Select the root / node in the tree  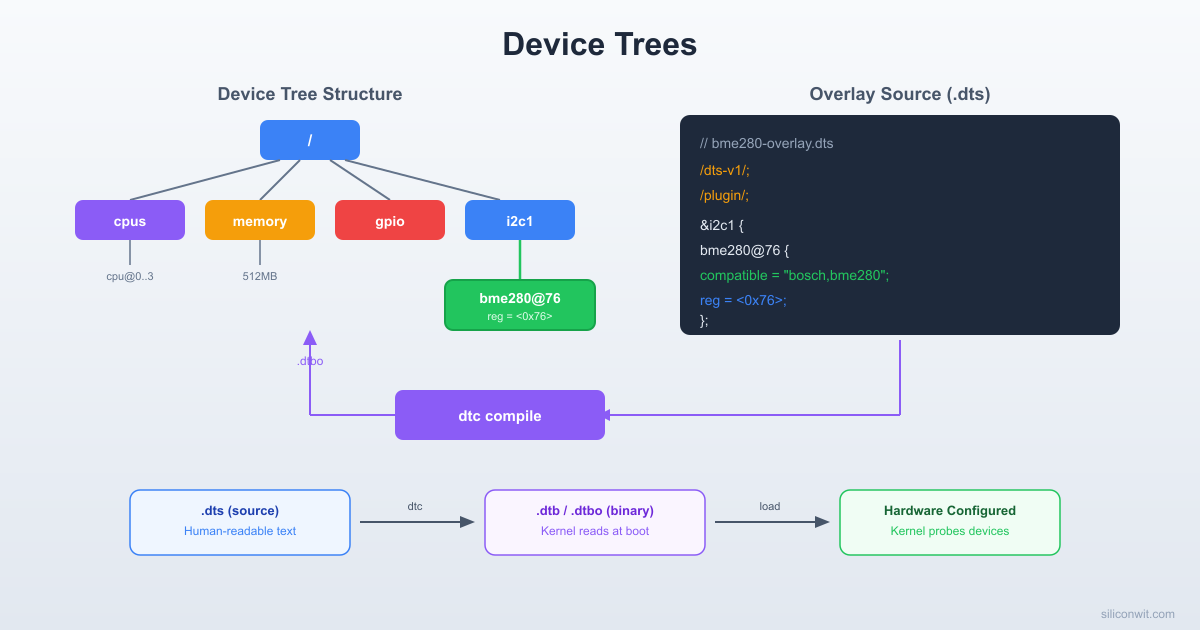point(310,140)
